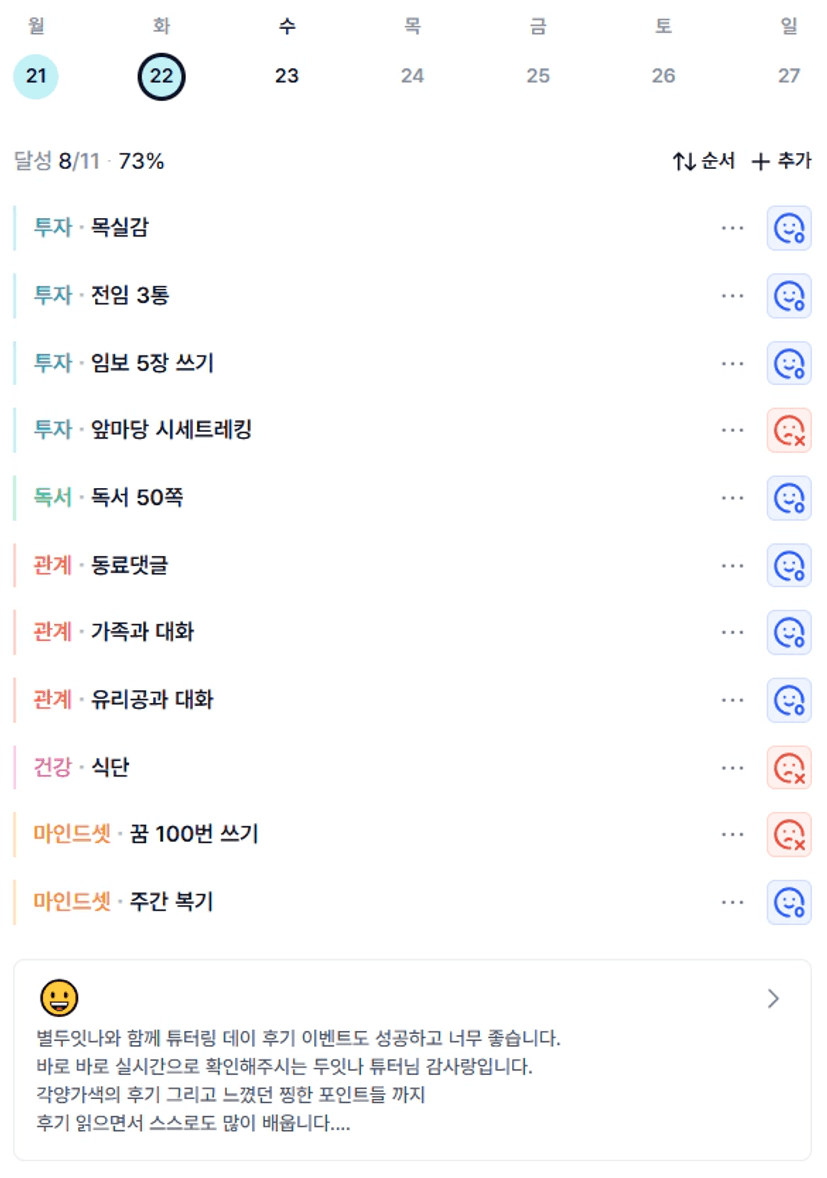Click smiley icon for 주간 복기

[789, 902]
